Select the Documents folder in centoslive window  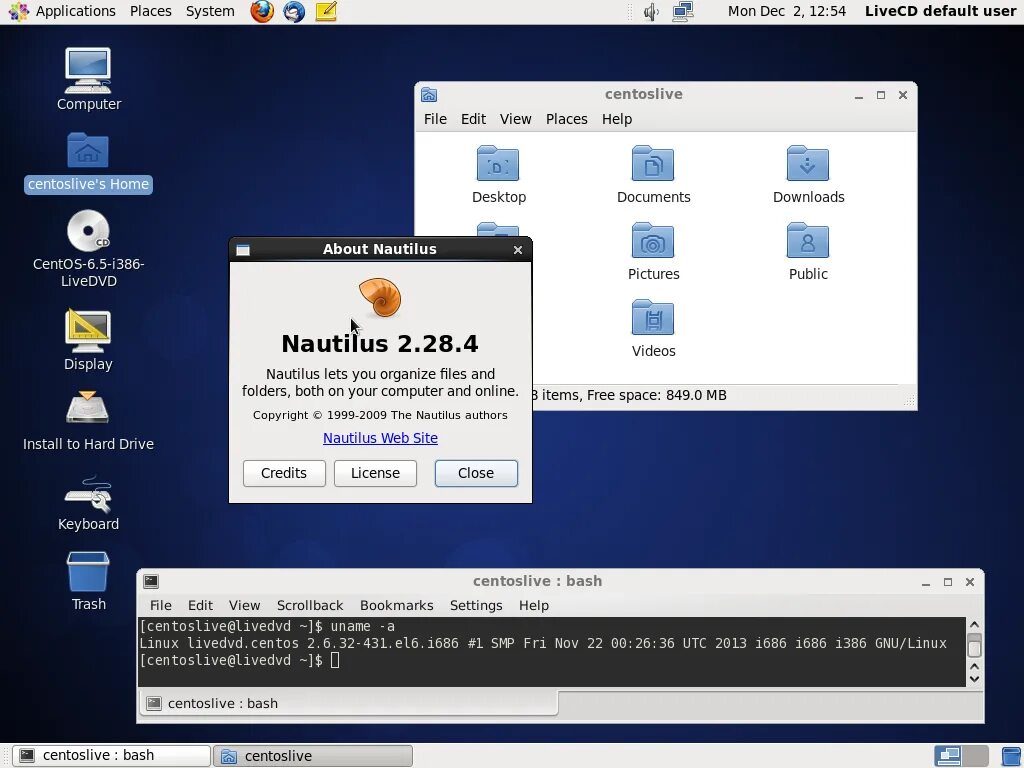tap(653, 163)
